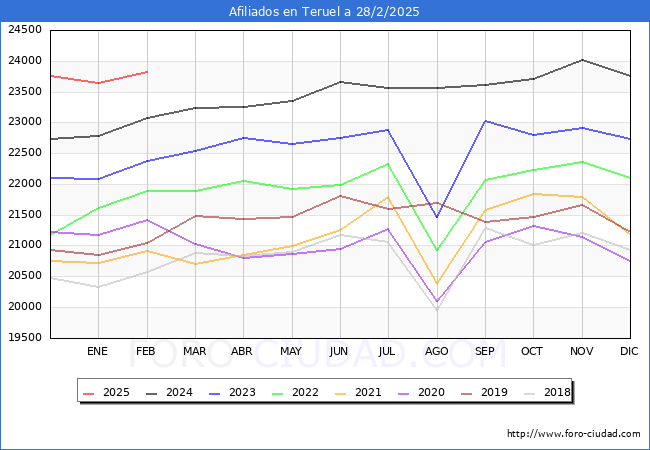Click the 24000 y-axis value
650x450 pixels.
tap(25, 61)
